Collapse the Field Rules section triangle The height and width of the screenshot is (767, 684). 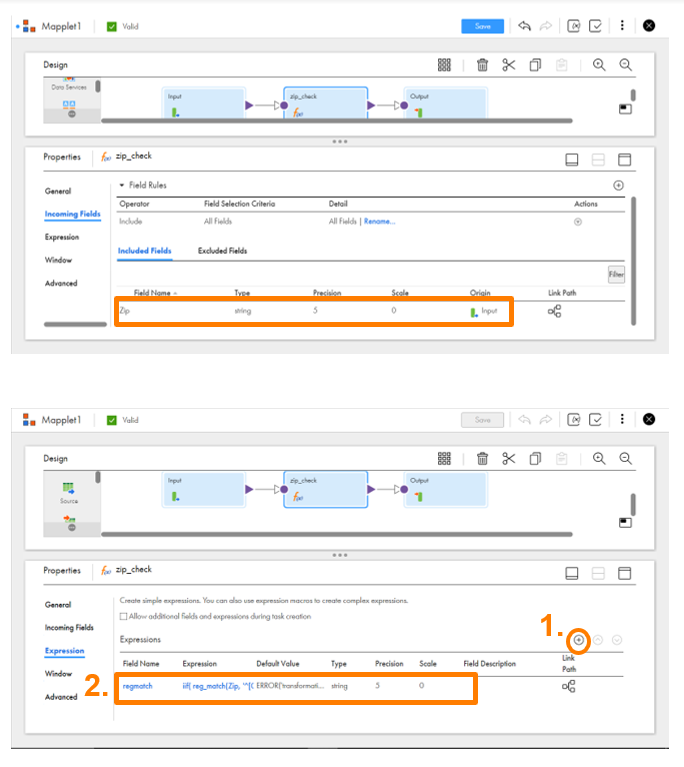pyautogui.click(x=122, y=185)
